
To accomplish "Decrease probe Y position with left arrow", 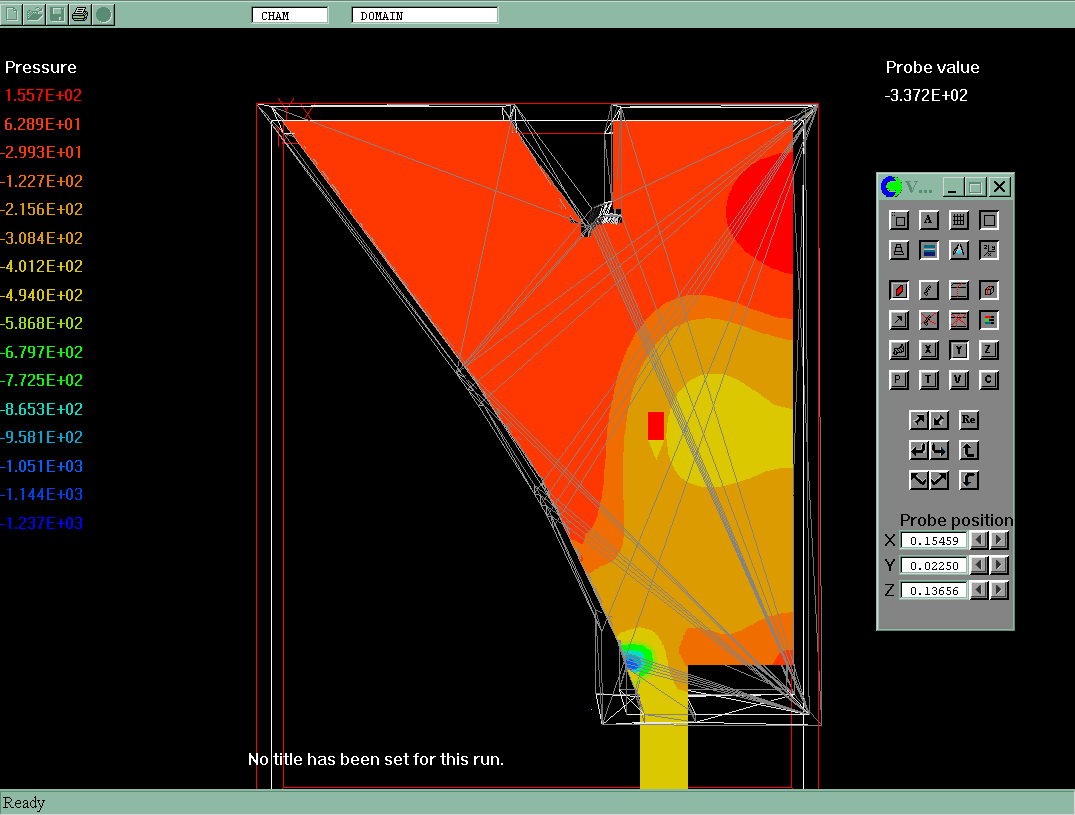I will tap(980, 565).
